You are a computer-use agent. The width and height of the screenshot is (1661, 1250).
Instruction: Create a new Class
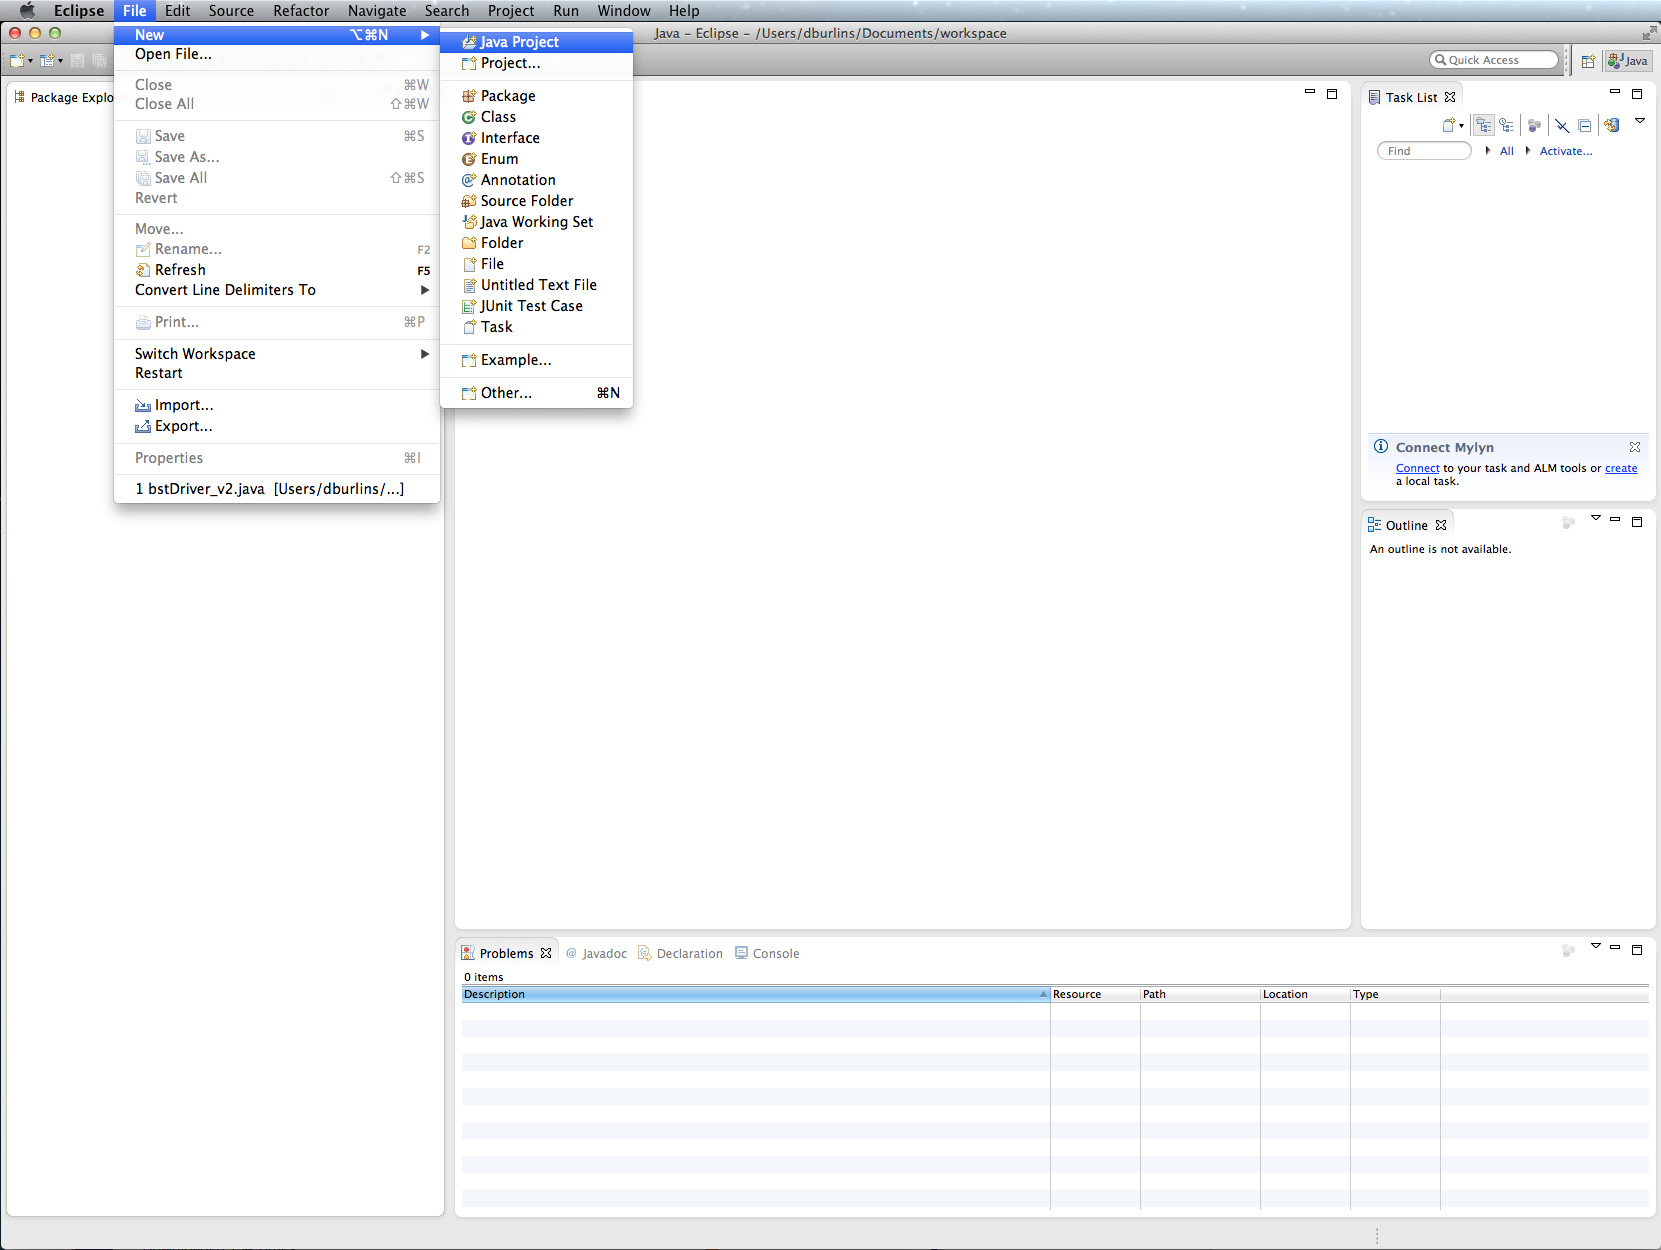pos(536,117)
